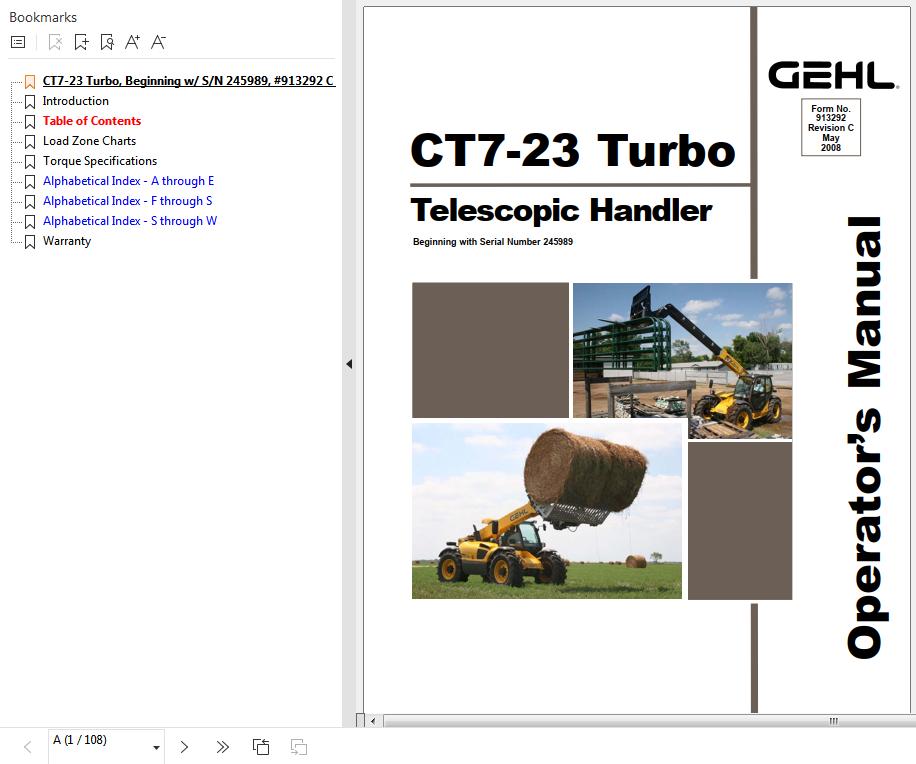Image resolution: width=916 pixels, height=764 pixels.
Task: Select the CT7-23 Turbo top-level bookmark
Action: 188,81
